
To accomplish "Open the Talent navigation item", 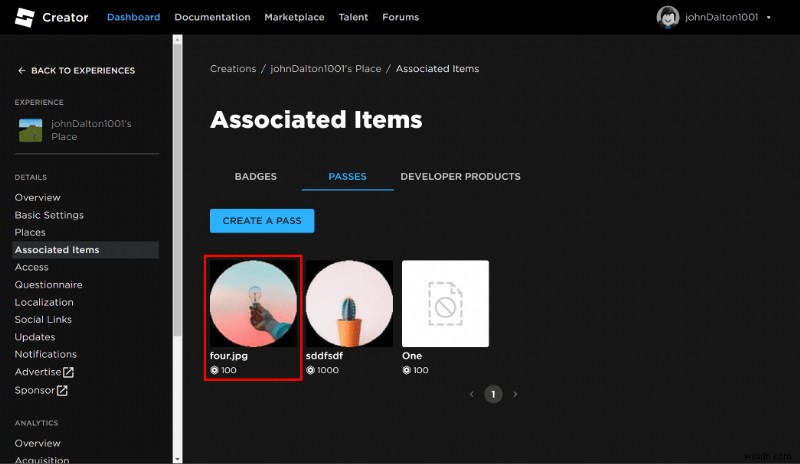I will point(353,17).
